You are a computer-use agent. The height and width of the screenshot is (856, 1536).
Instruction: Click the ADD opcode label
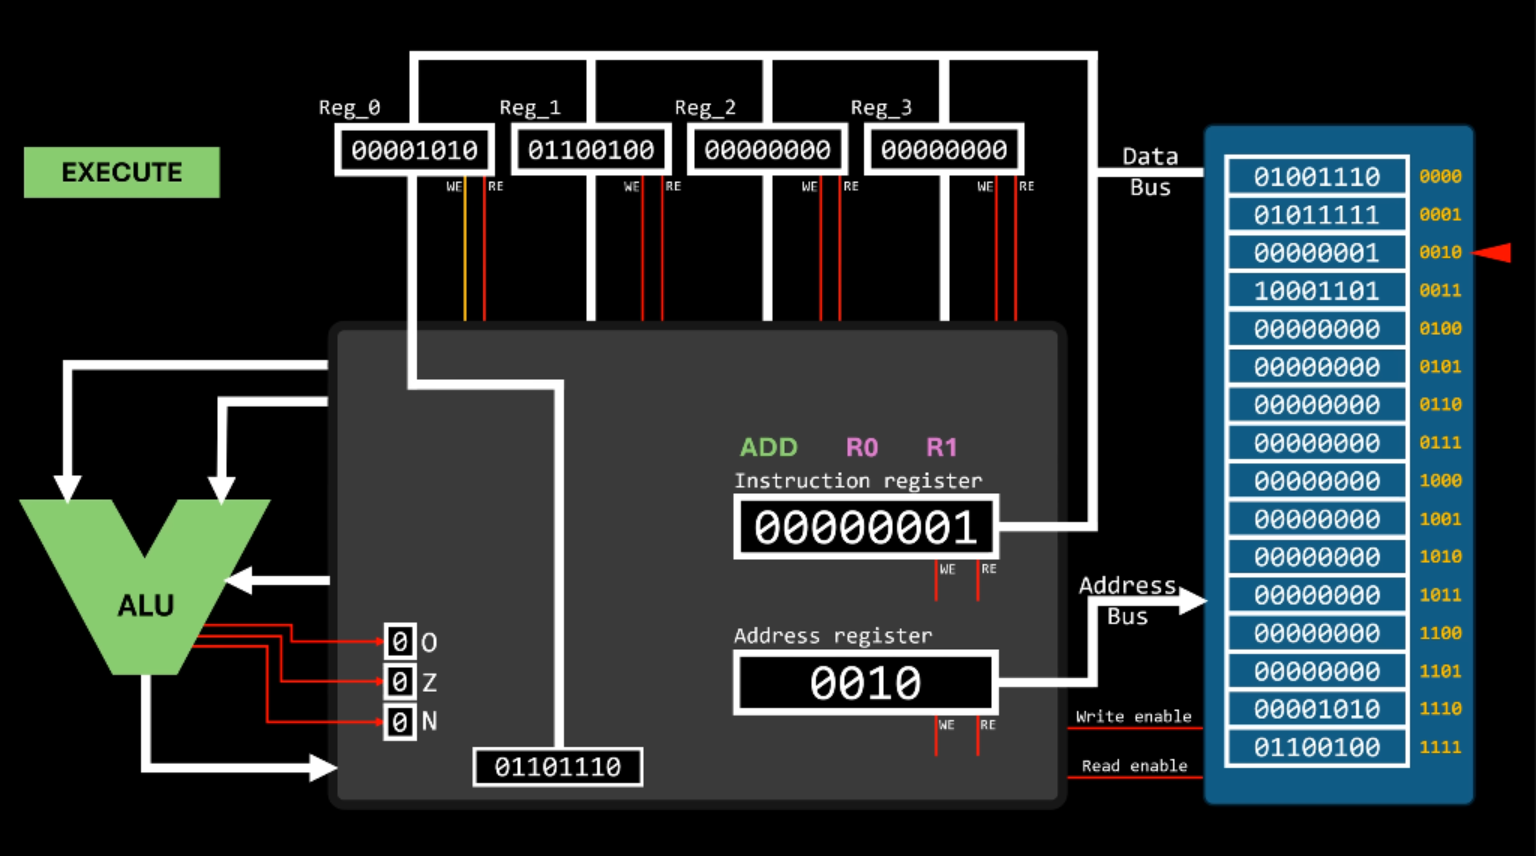pos(768,447)
